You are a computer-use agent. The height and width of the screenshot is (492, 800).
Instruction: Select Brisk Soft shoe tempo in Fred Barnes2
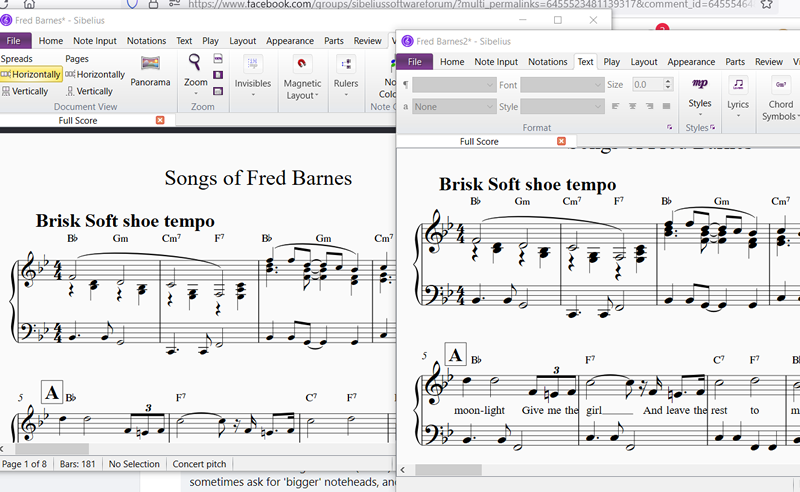coord(528,184)
